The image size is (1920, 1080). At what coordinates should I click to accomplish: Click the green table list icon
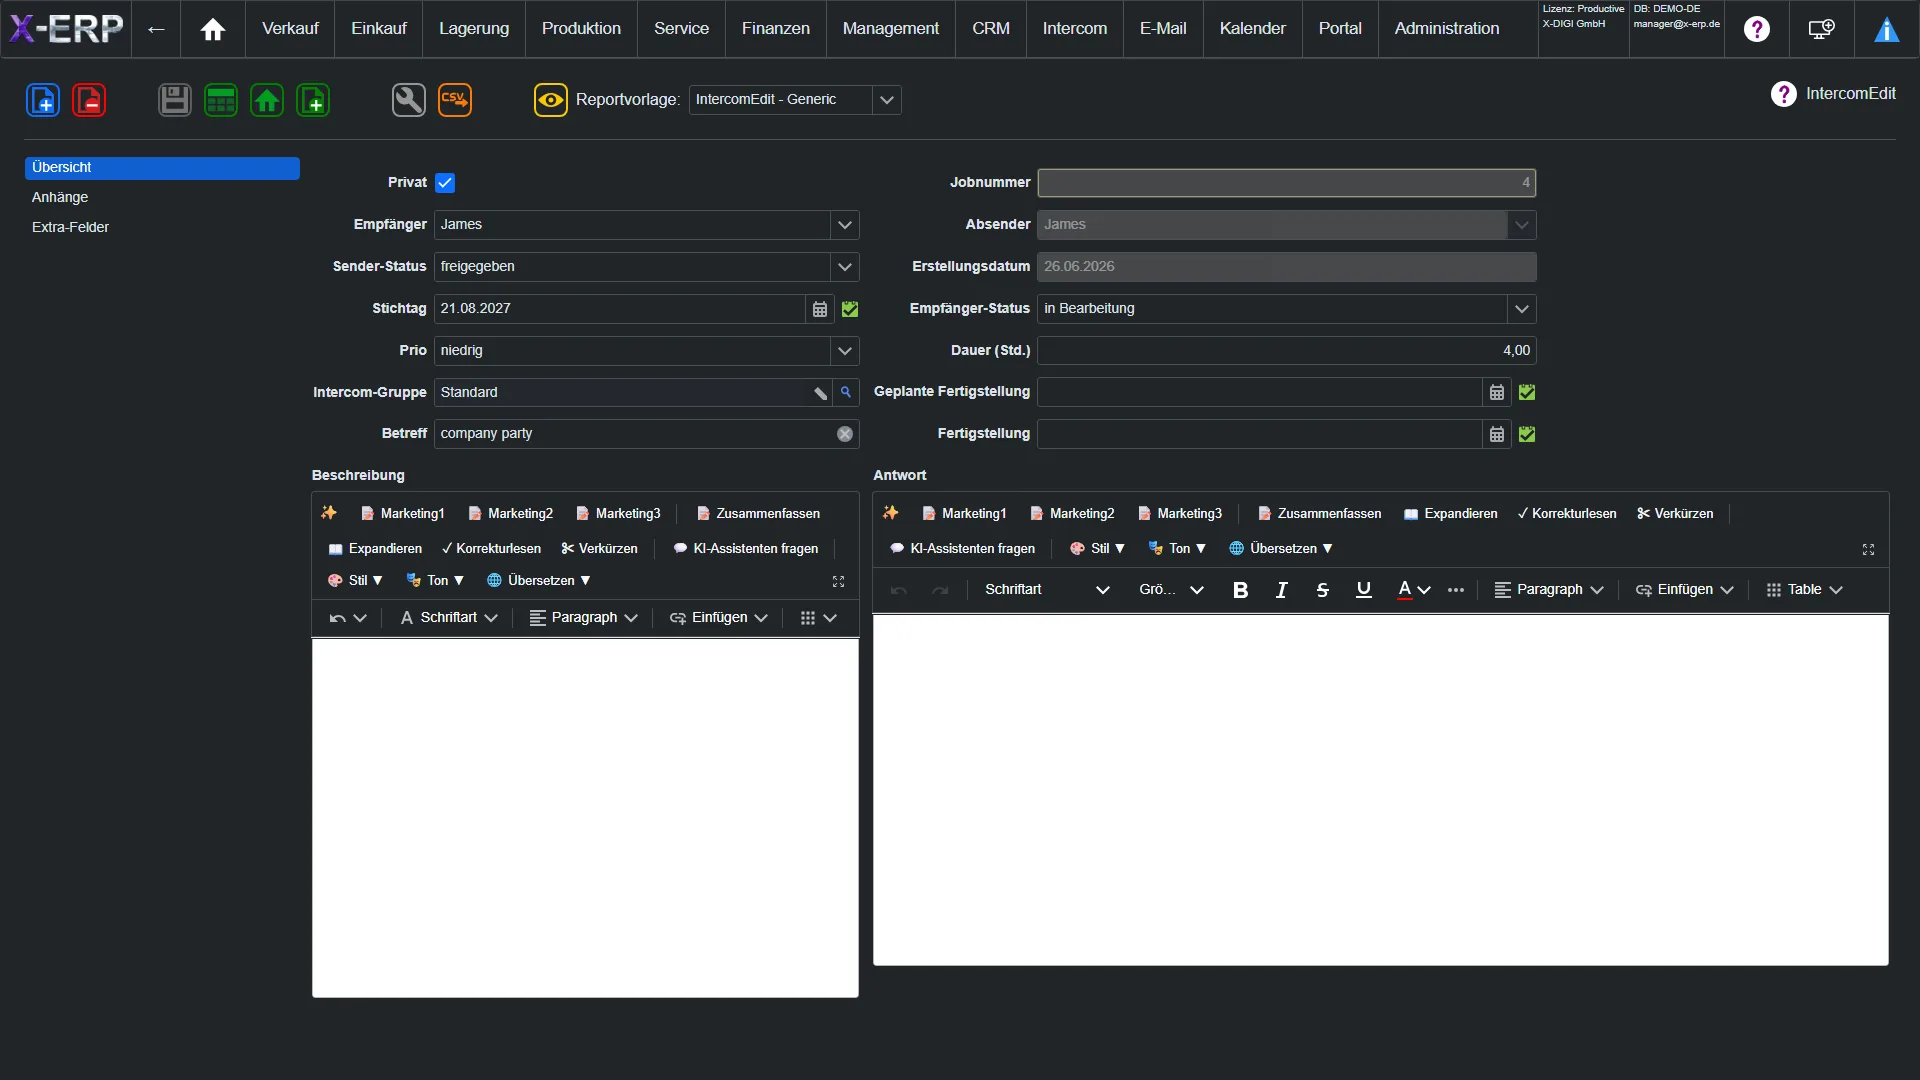pyautogui.click(x=221, y=100)
